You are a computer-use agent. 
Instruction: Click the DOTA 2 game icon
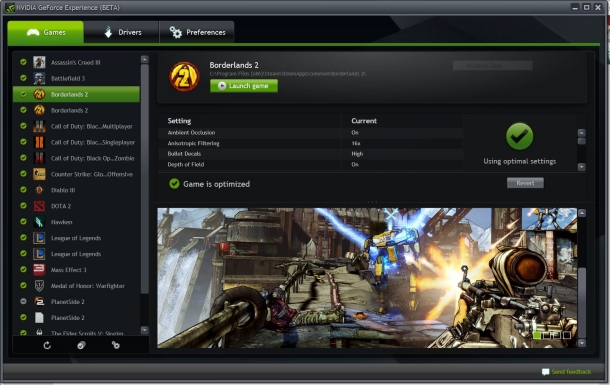(39, 206)
